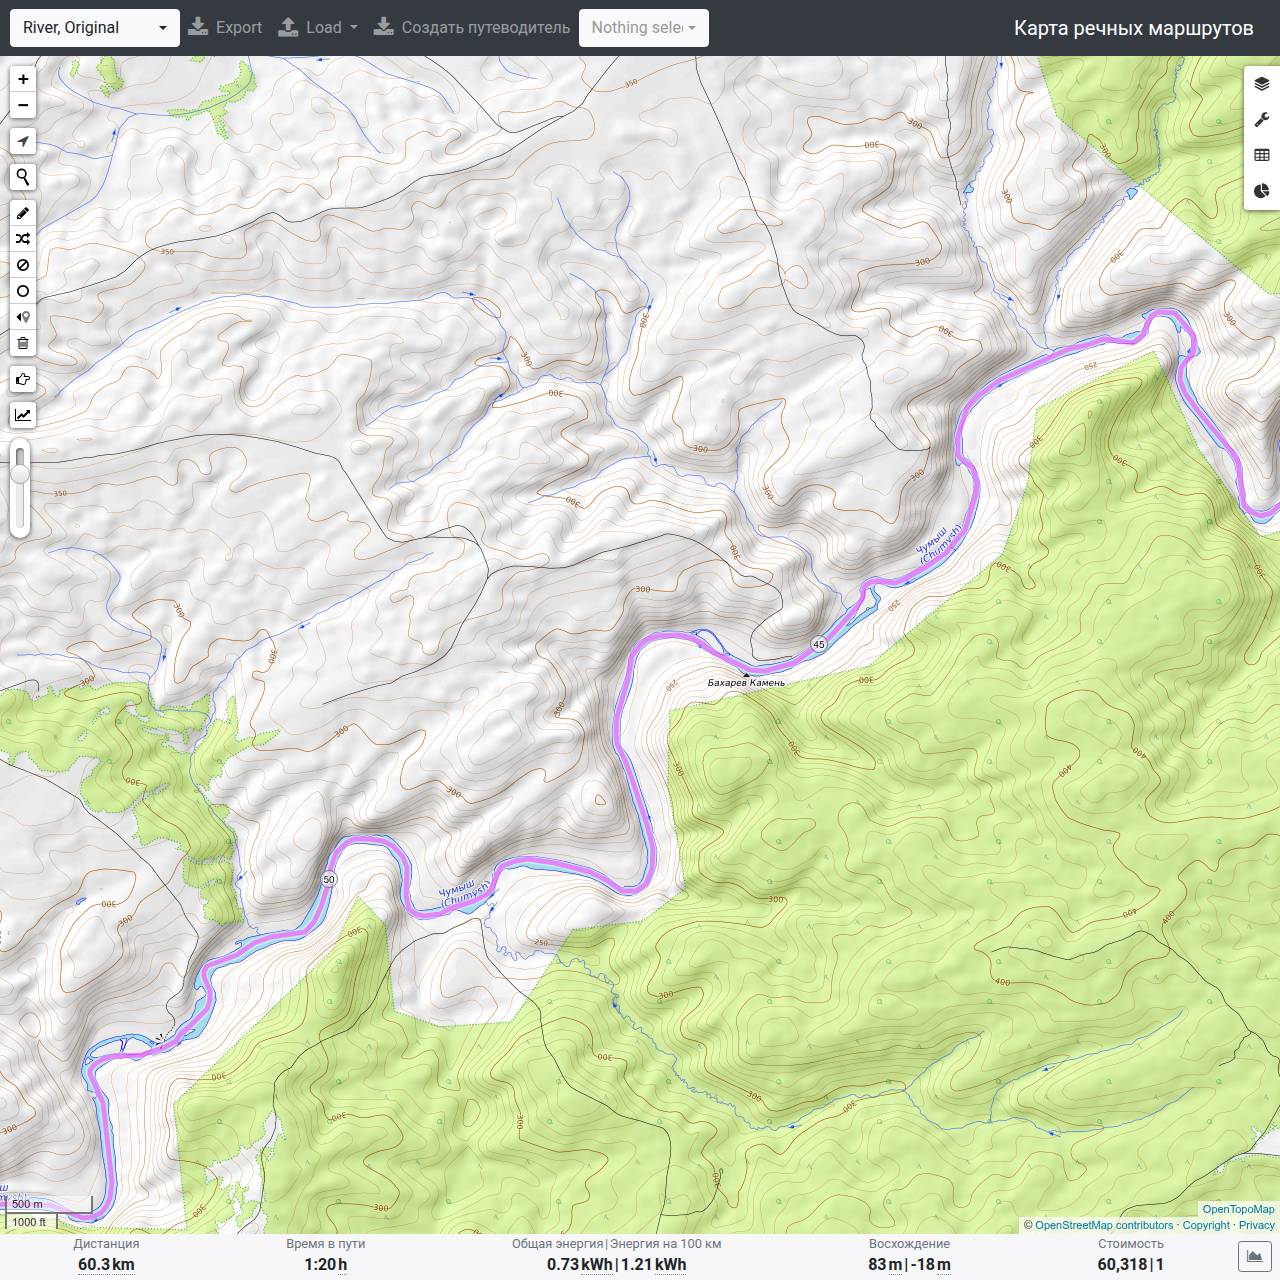Open the OpenStreetMap contributors link
The height and width of the screenshot is (1280, 1280).
tap(1104, 1225)
